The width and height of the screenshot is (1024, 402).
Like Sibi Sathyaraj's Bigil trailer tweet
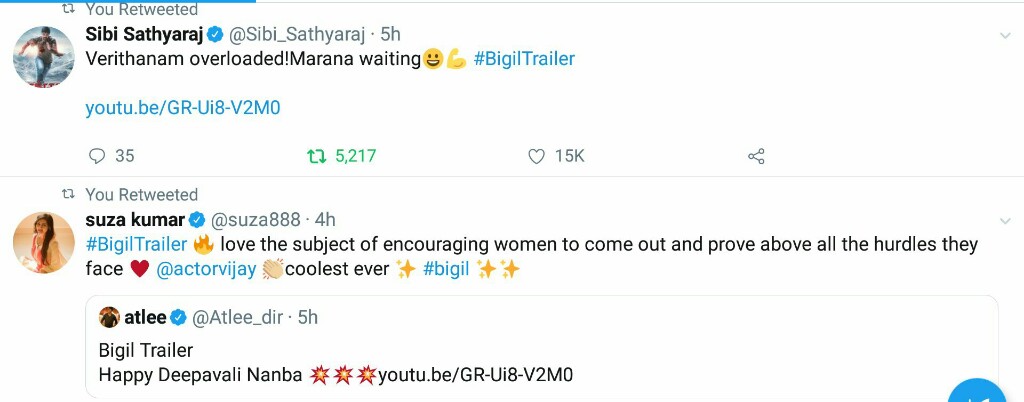537,156
